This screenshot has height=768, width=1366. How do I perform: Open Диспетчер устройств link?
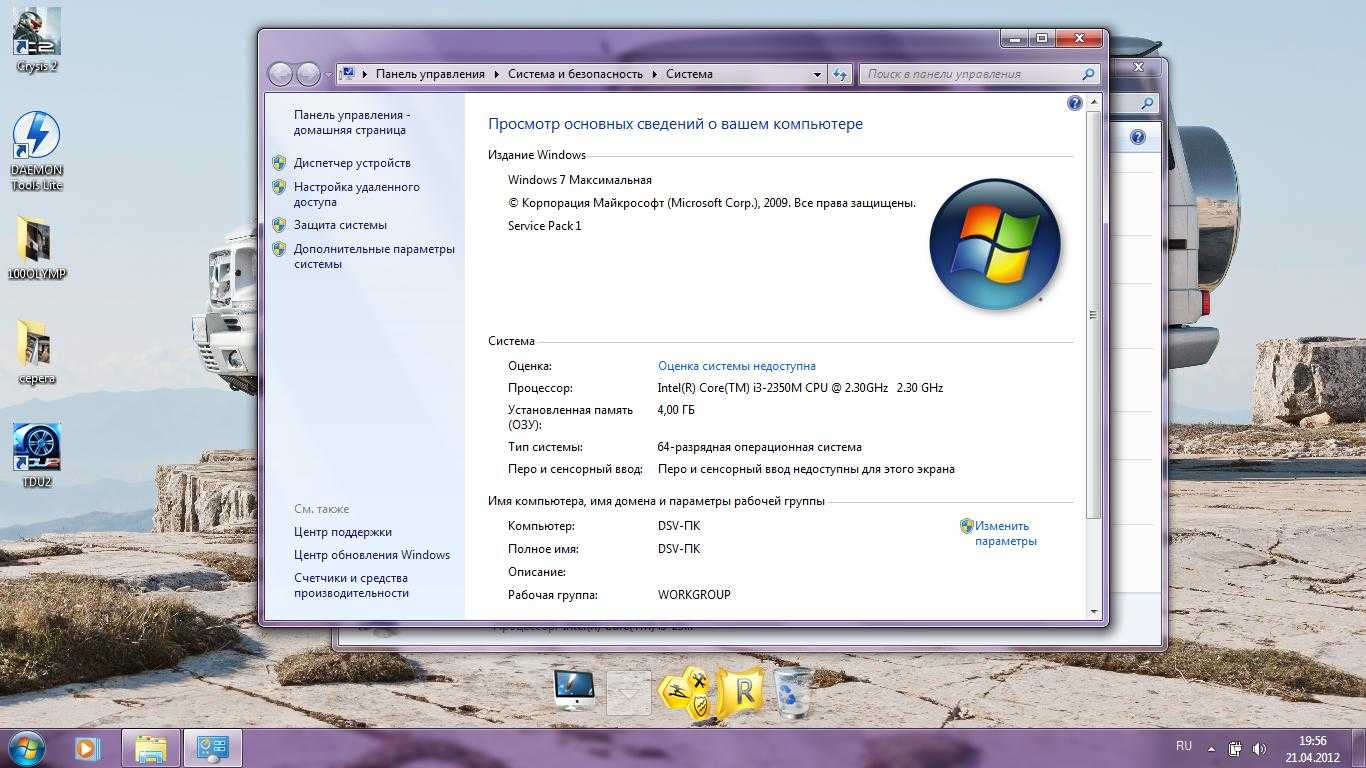coord(352,163)
